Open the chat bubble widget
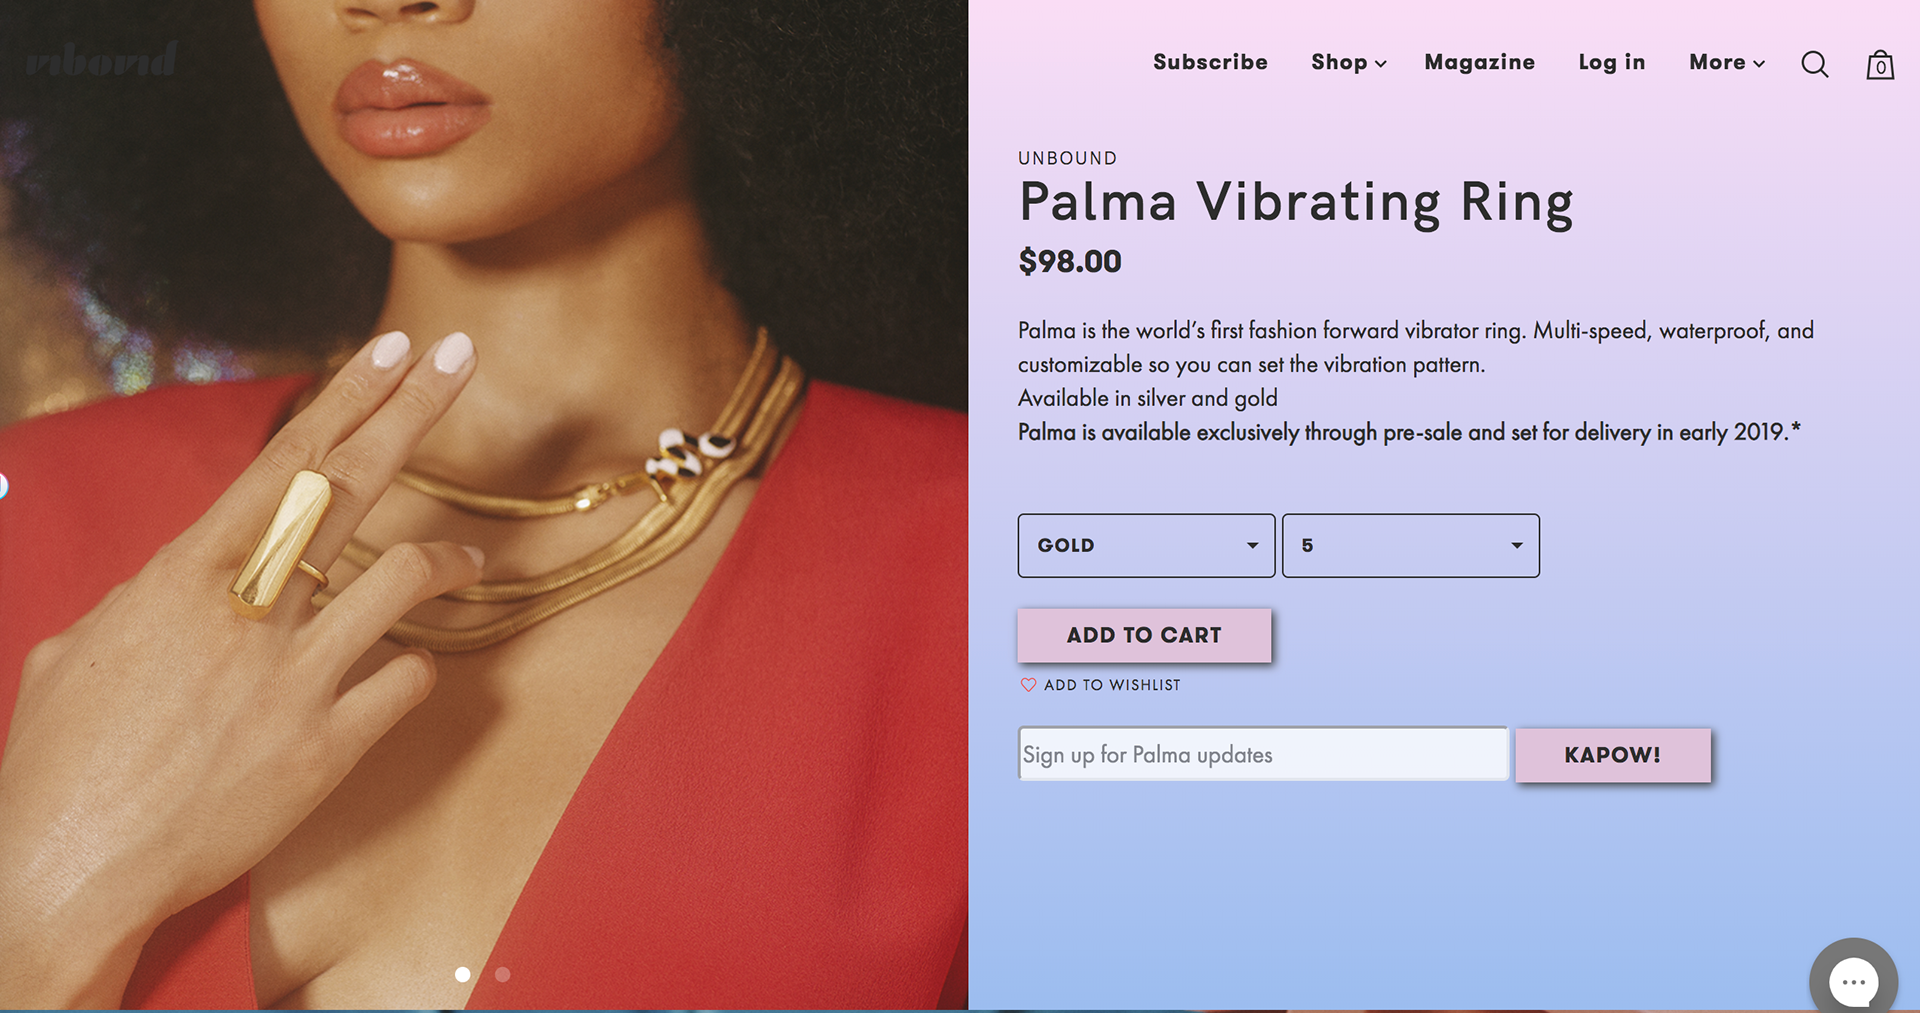The height and width of the screenshot is (1013, 1920). pos(1853,981)
